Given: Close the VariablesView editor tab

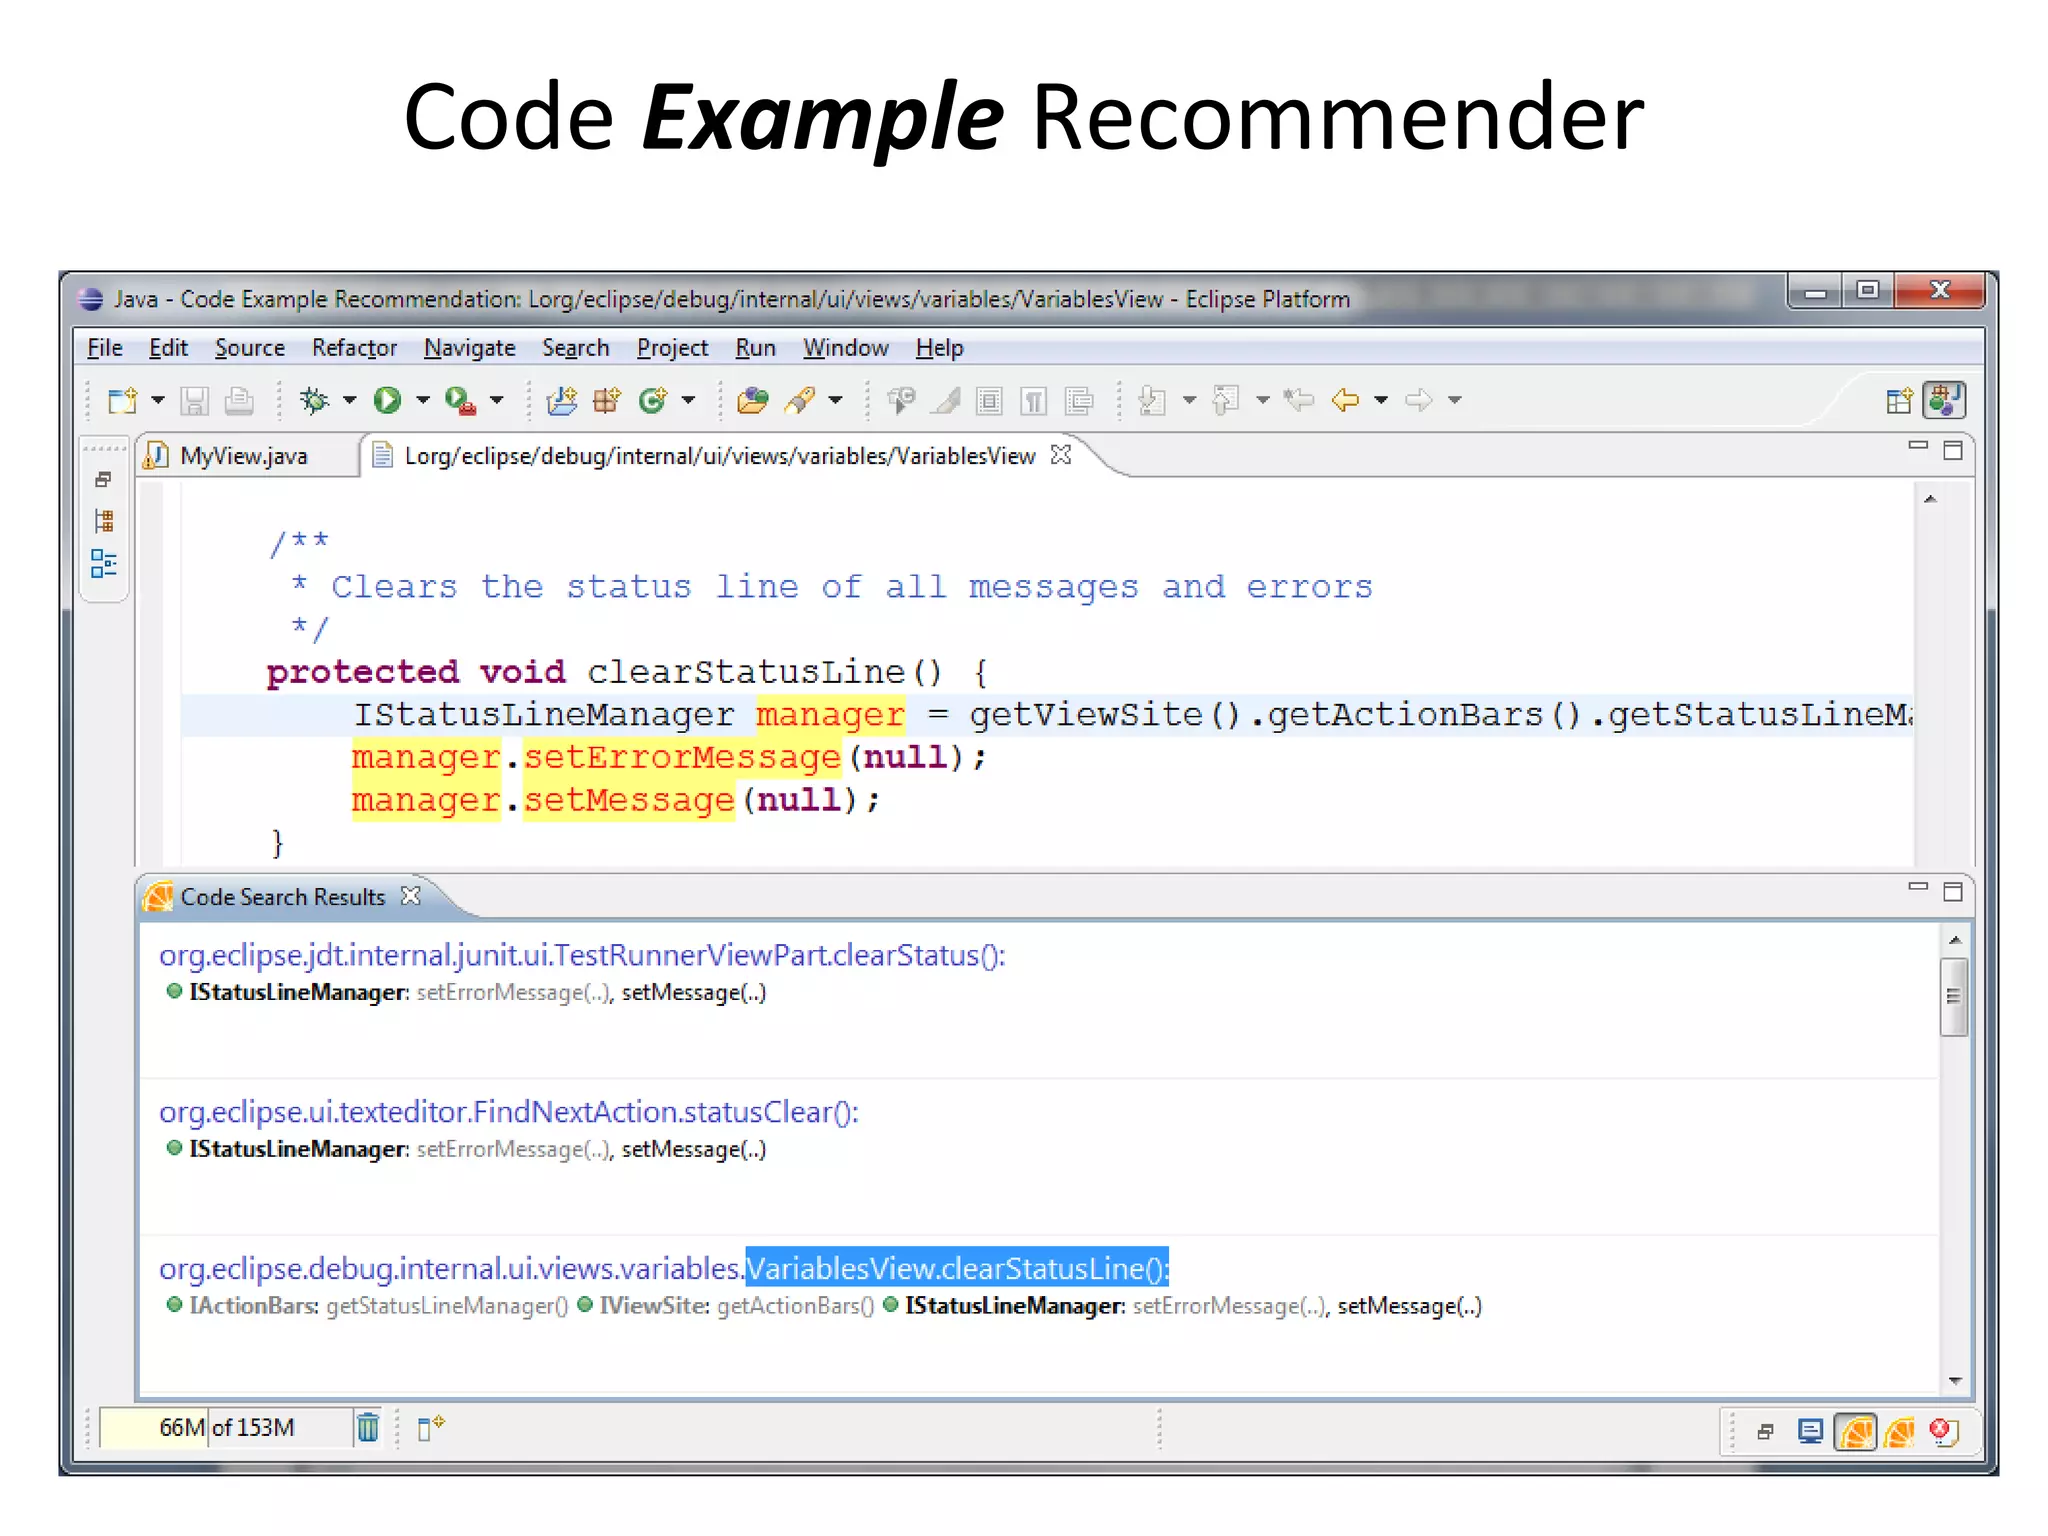Looking at the screenshot, I should coord(1061,455).
